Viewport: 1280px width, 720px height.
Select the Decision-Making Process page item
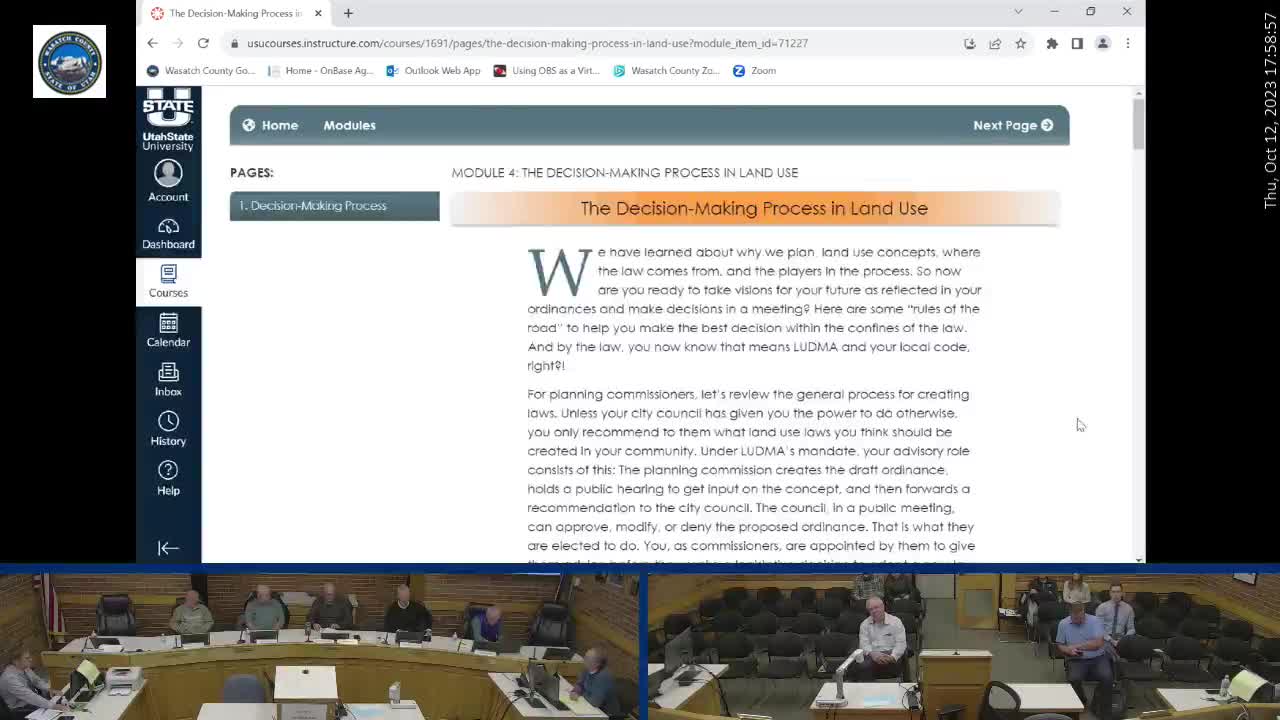tap(334, 205)
